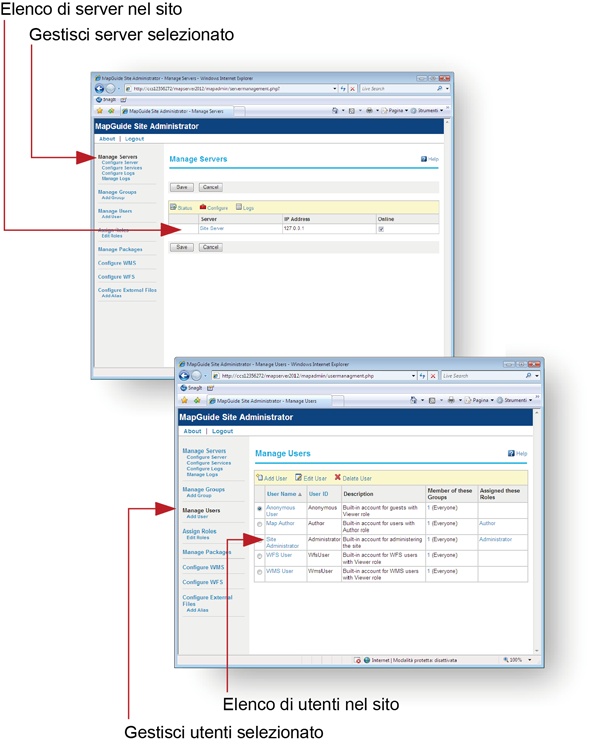Click the red Configure toolbox icon
This screenshot has width=600, height=744.
click(x=203, y=207)
